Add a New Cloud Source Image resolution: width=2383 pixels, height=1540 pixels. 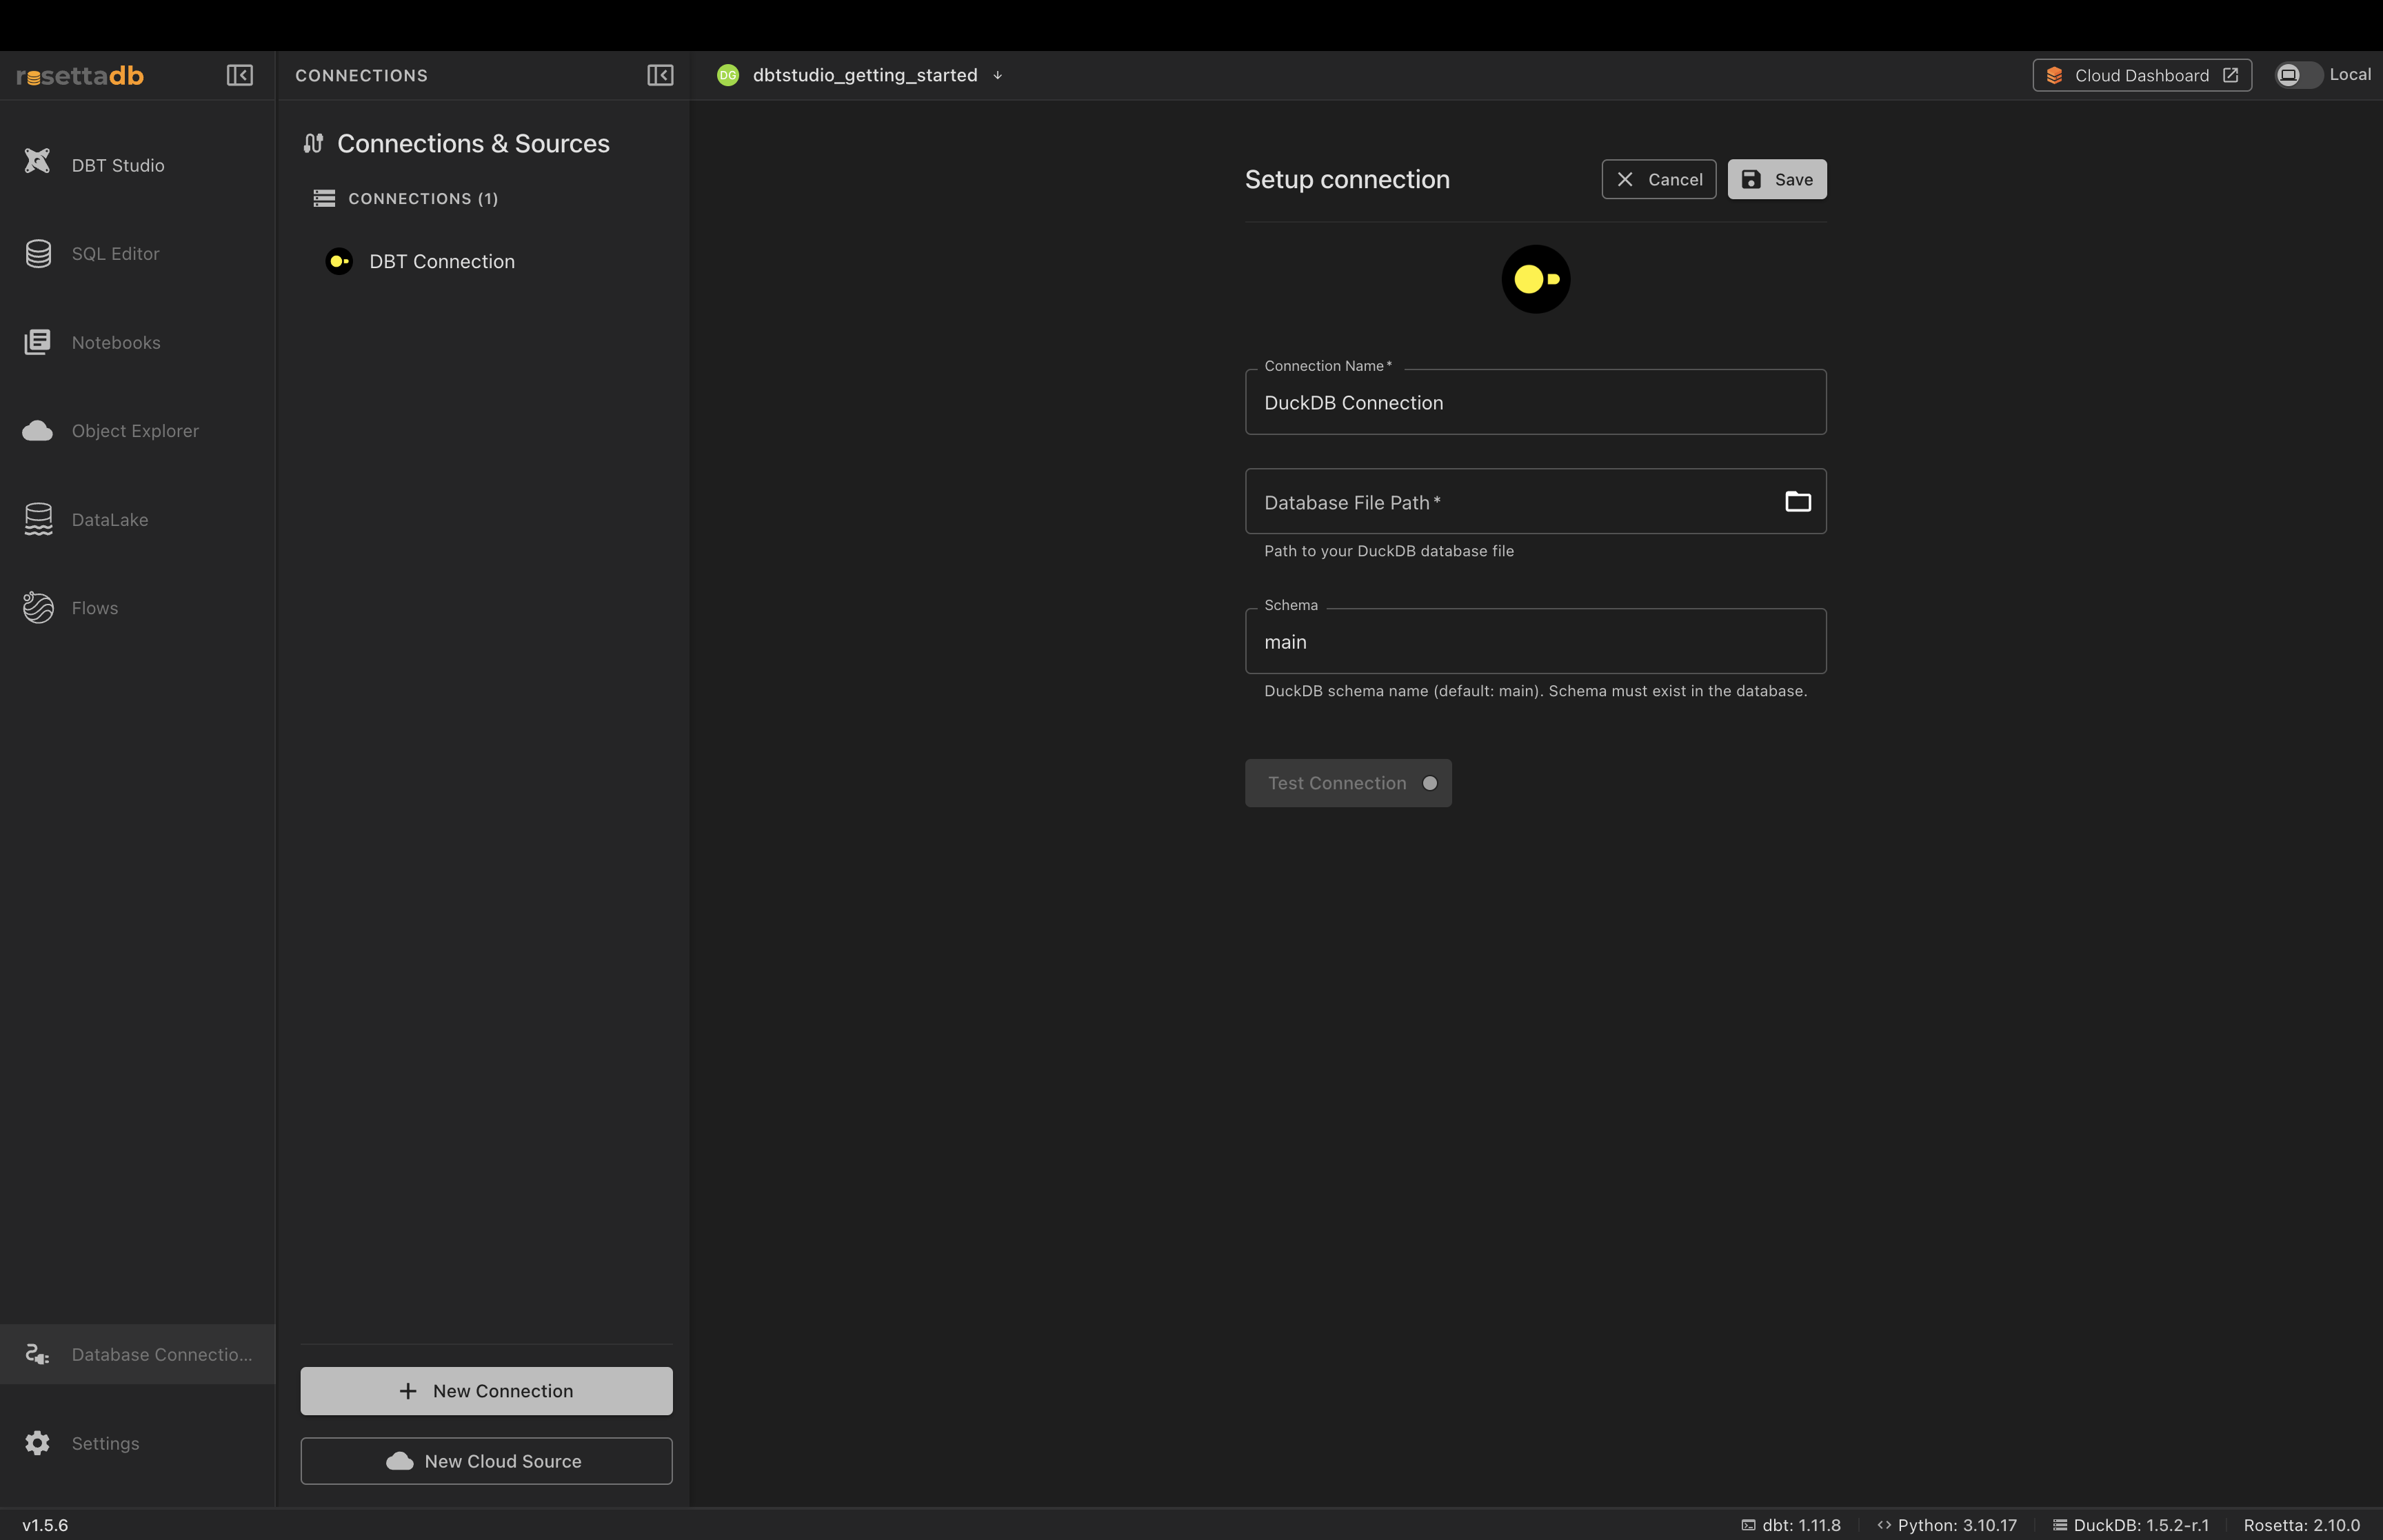point(486,1461)
